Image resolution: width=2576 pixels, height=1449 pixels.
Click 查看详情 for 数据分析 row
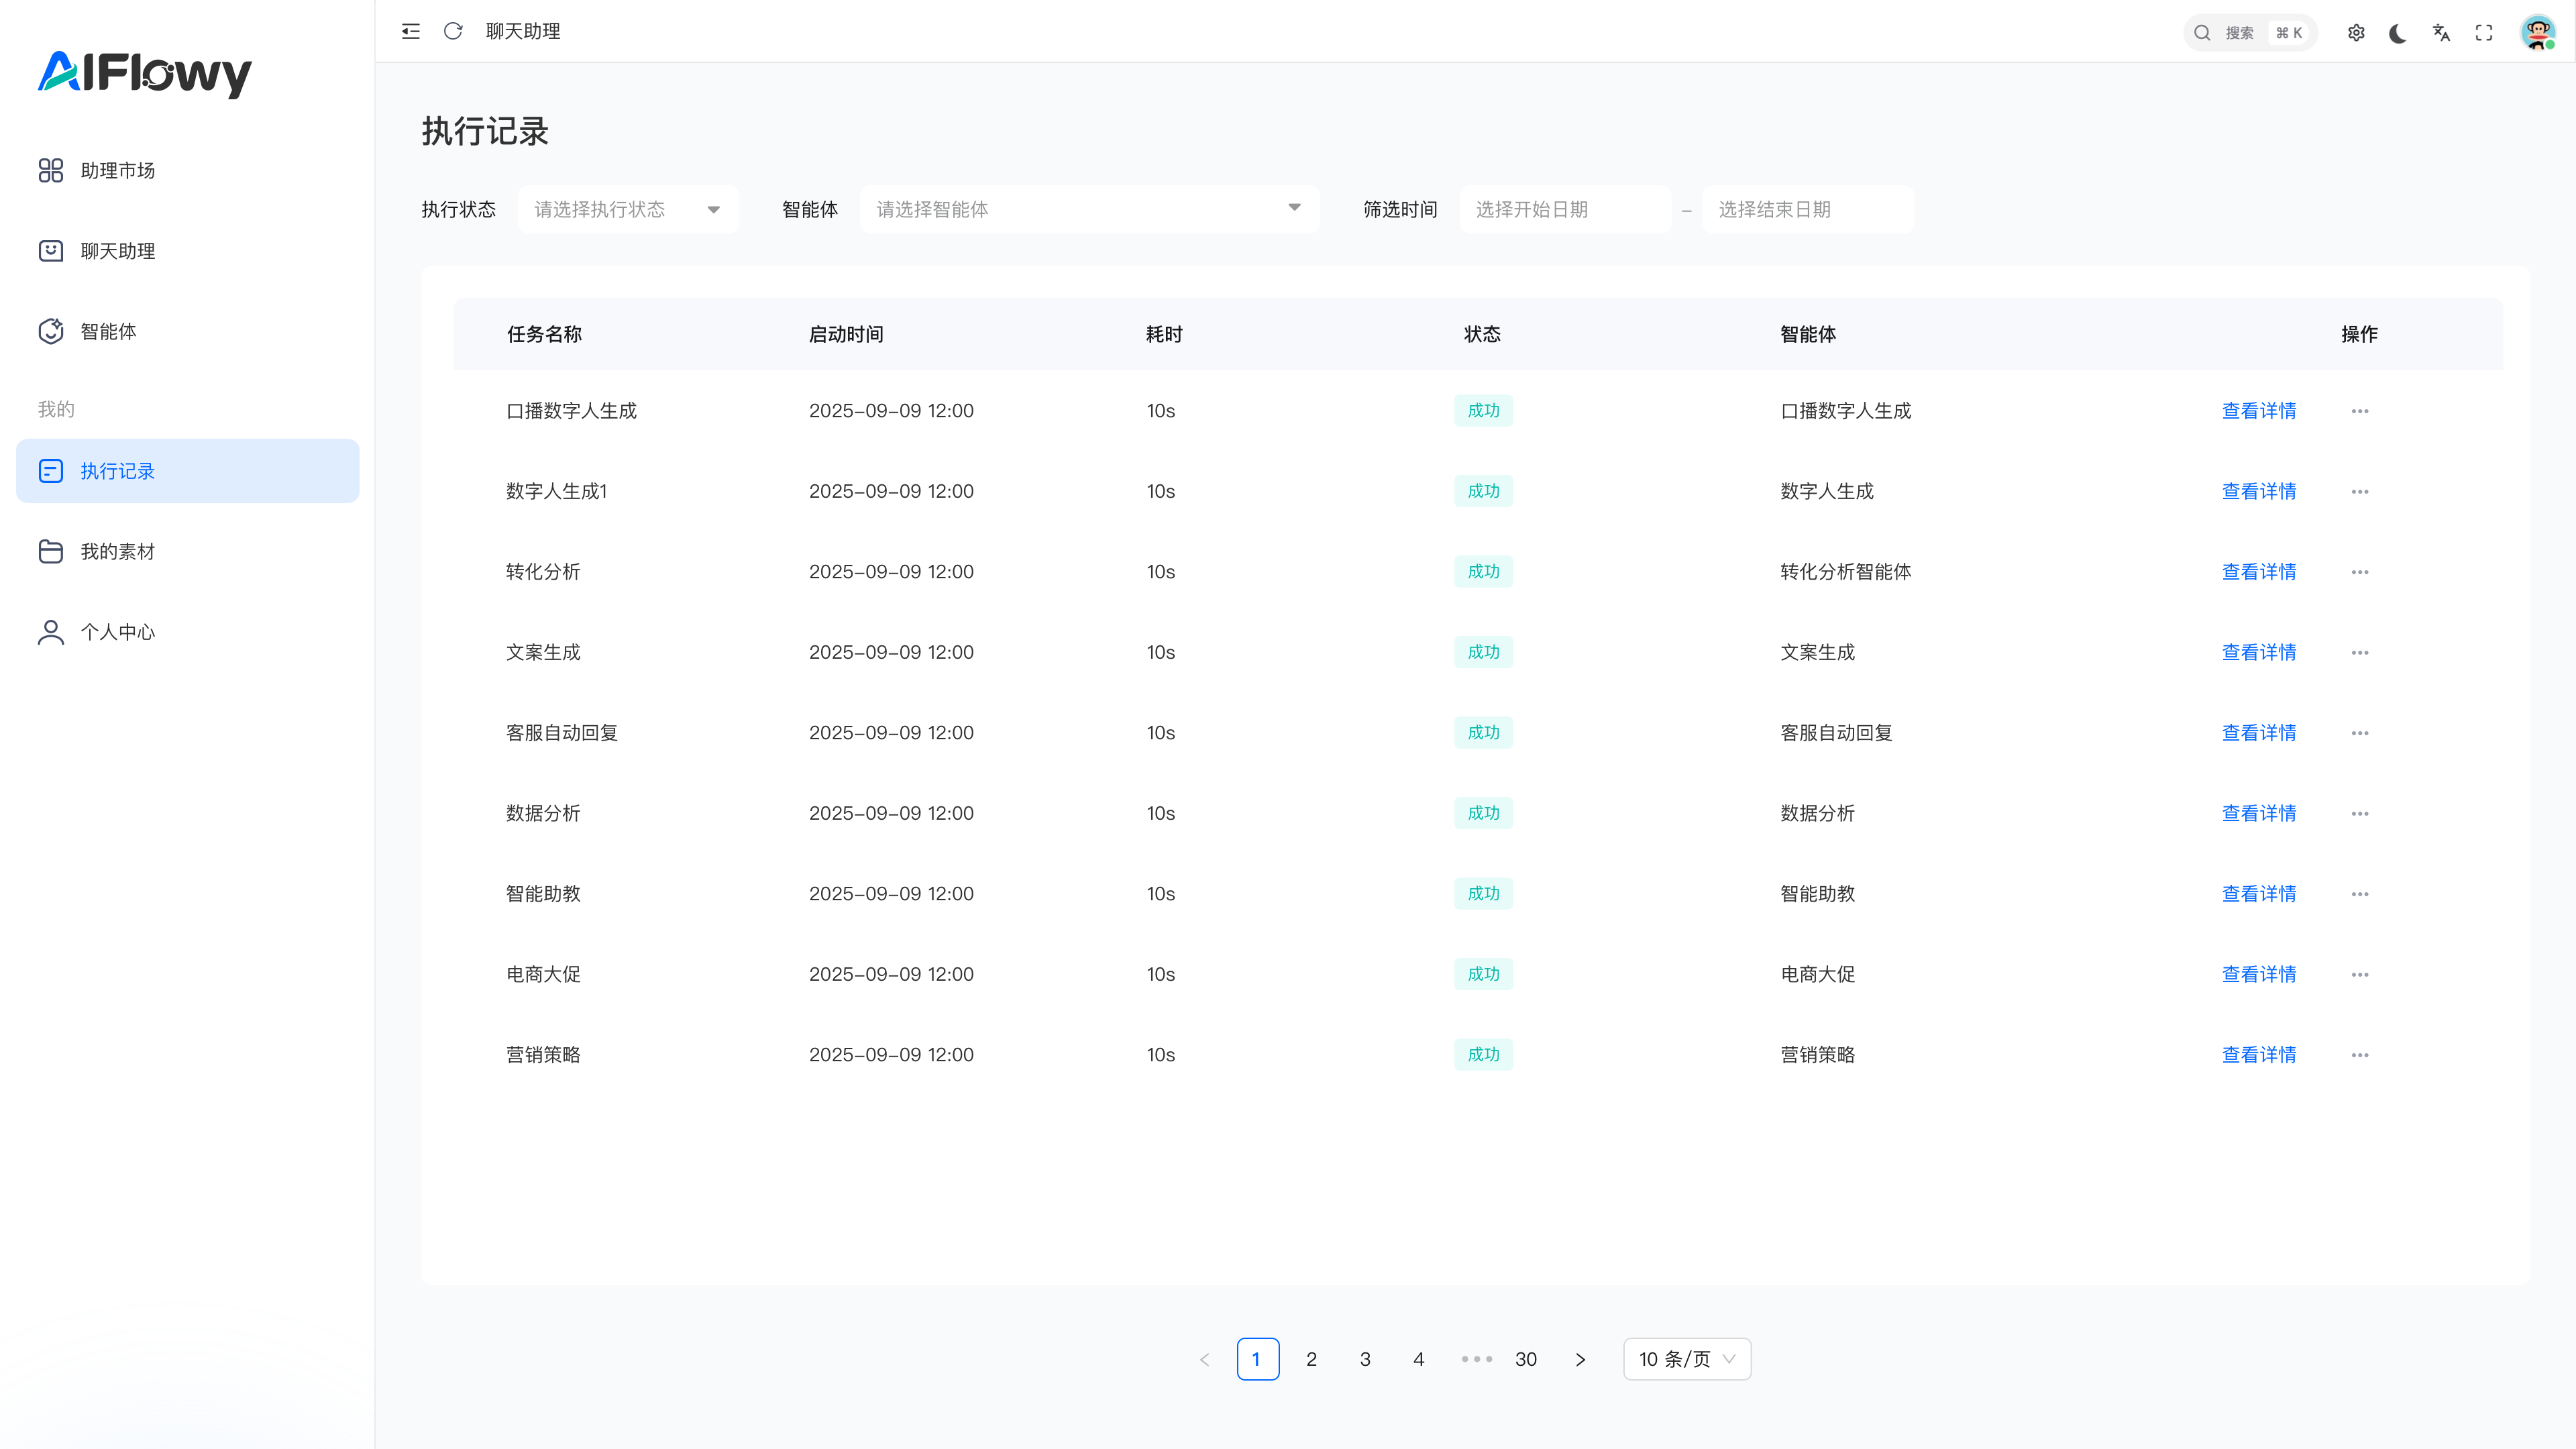coord(2258,813)
